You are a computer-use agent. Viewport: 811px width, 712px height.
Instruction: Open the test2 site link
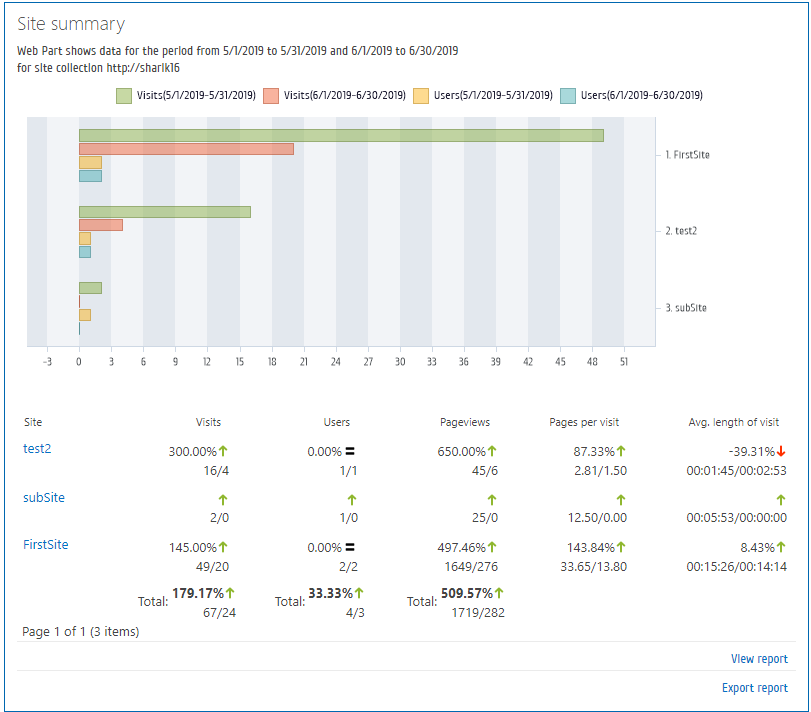coord(37,448)
